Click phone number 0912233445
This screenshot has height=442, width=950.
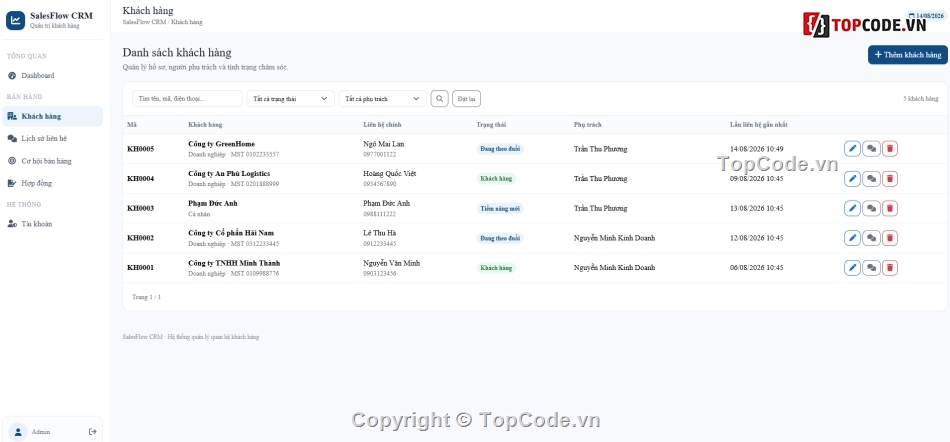click(380, 243)
